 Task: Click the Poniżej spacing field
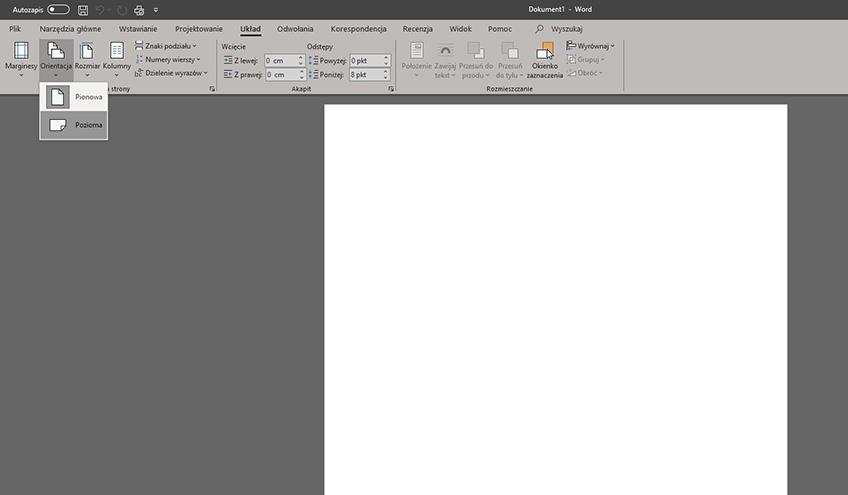pos(366,75)
